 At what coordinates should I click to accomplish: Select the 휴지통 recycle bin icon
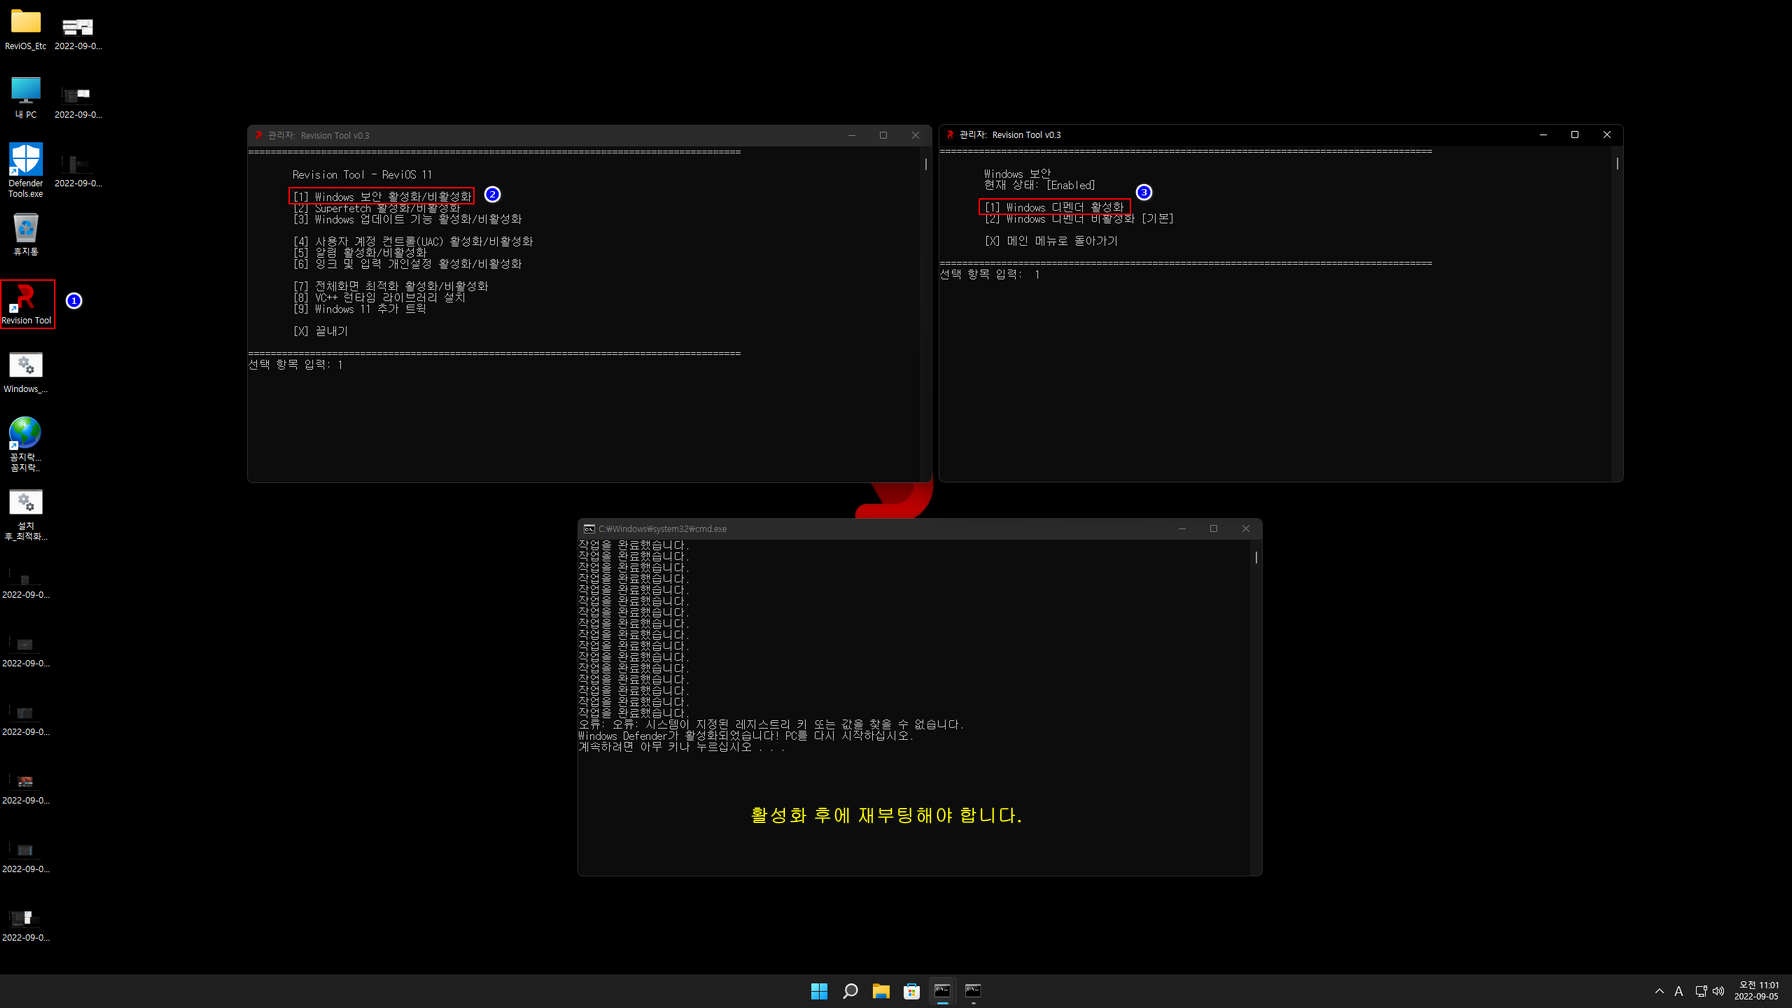coord(26,235)
